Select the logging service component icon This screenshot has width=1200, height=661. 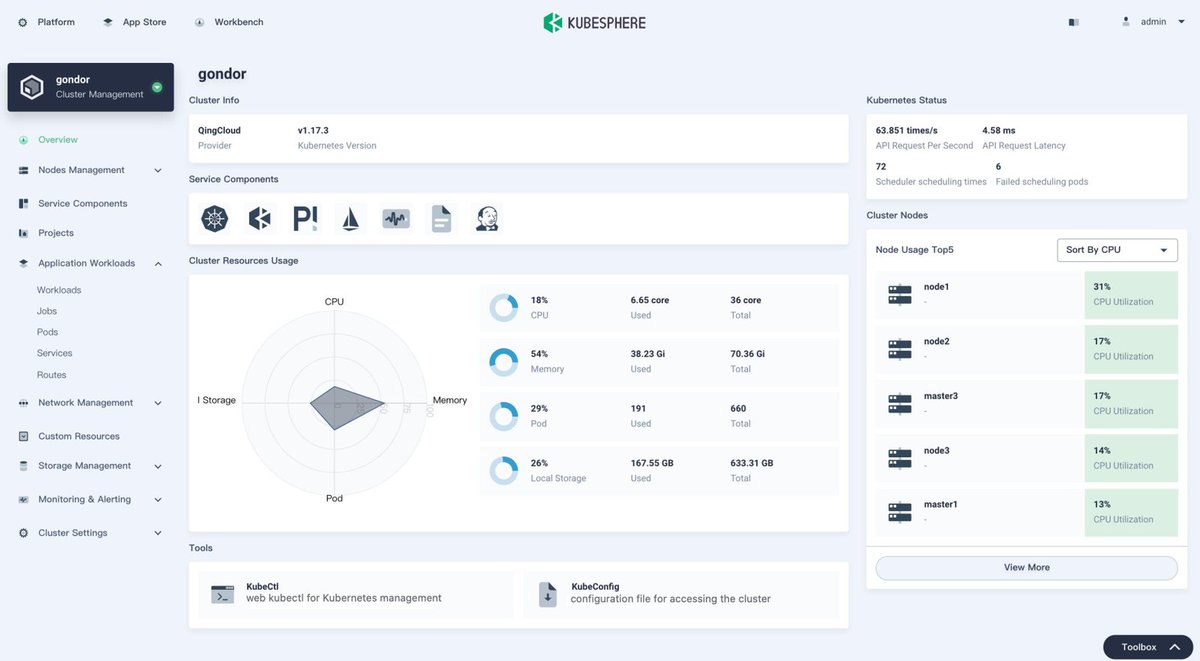click(x=441, y=217)
